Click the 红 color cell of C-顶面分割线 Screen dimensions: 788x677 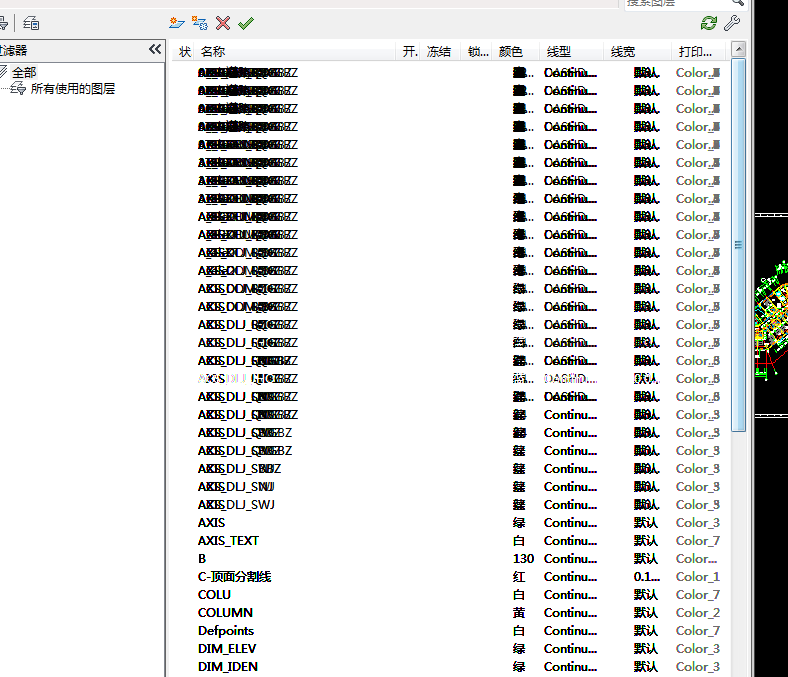tap(519, 577)
